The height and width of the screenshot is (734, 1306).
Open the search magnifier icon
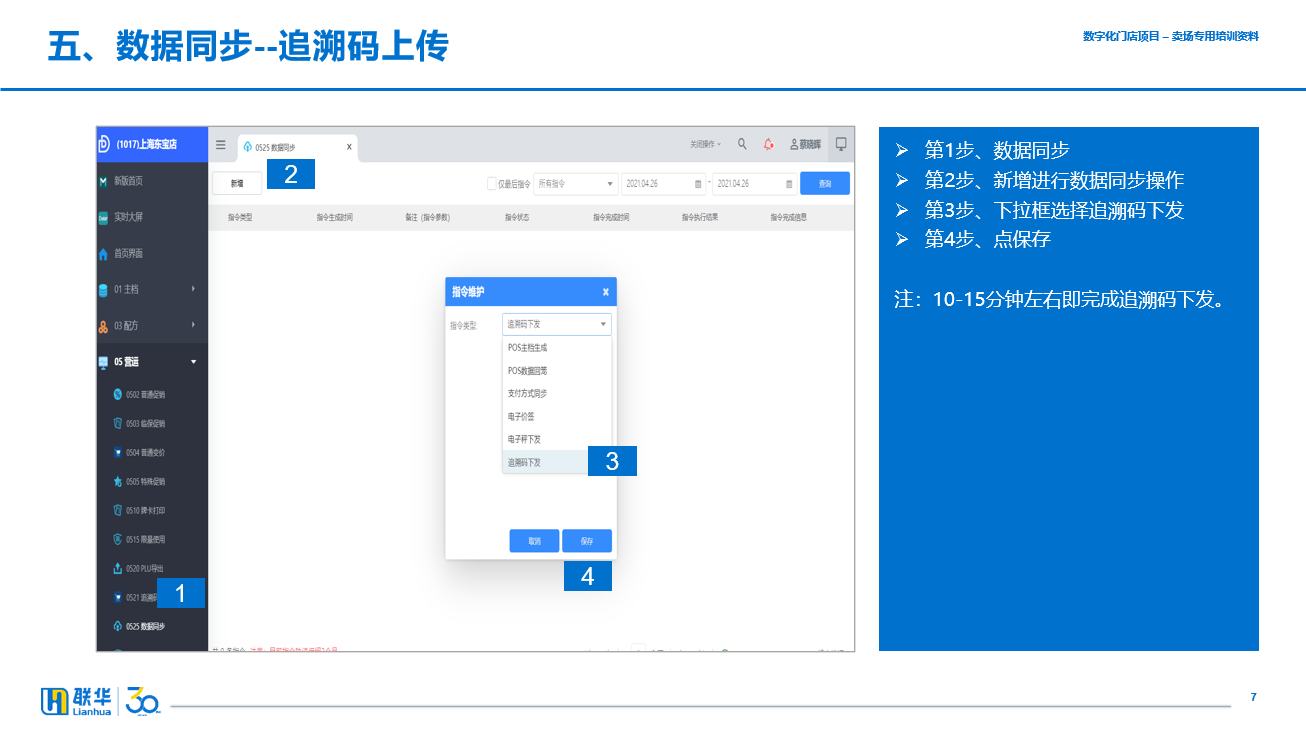(742, 144)
